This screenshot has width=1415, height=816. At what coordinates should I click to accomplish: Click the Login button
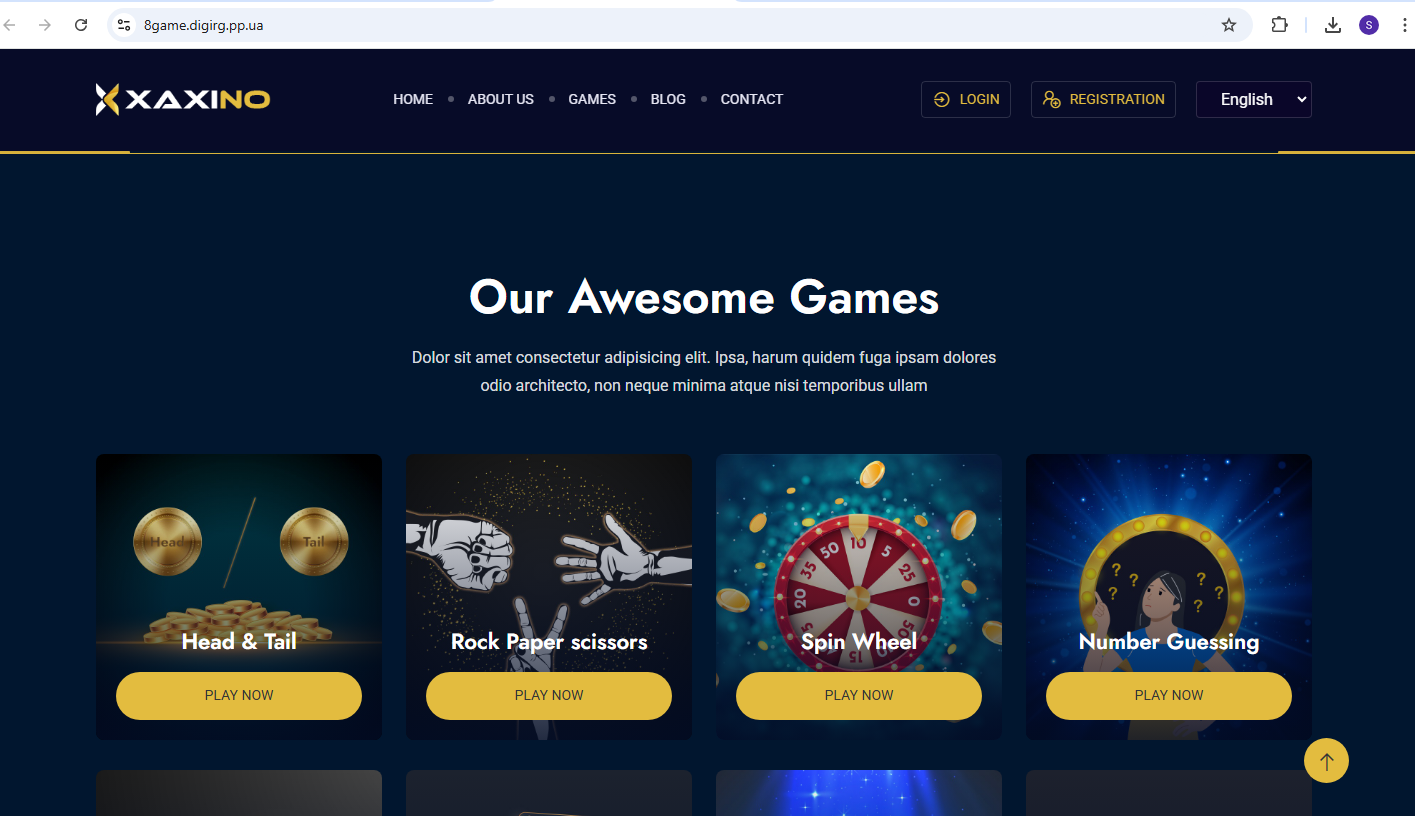click(x=966, y=99)
